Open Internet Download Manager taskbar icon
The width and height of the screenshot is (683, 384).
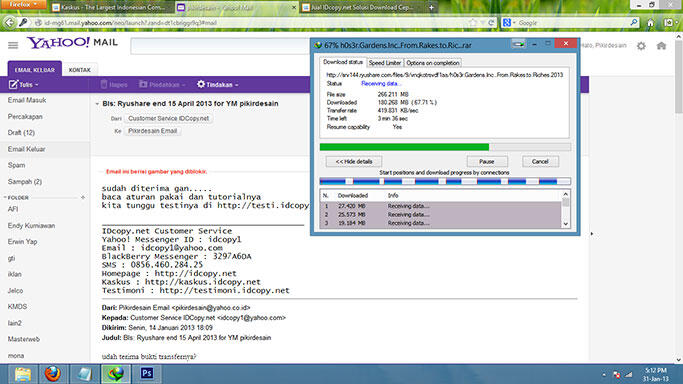(115, 374)
